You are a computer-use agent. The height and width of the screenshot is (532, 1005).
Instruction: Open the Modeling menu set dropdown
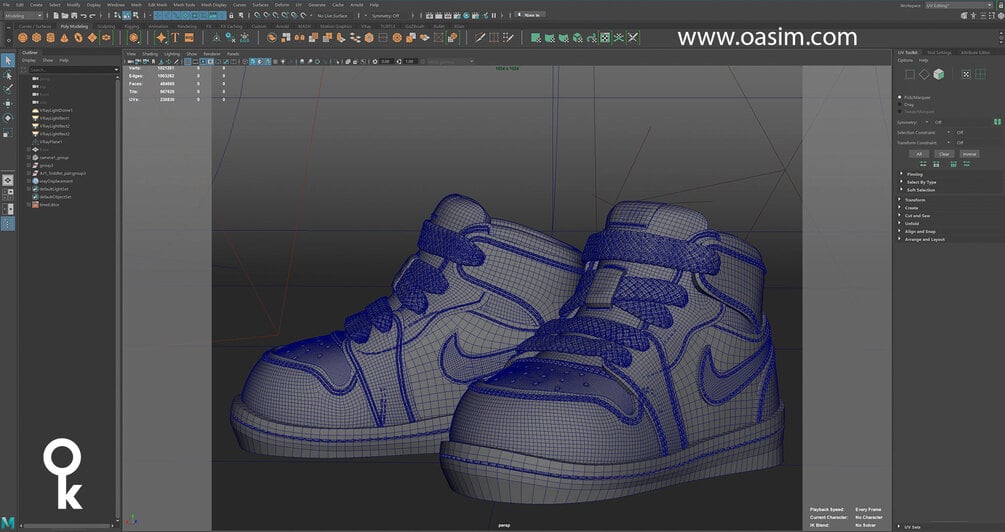23,15
